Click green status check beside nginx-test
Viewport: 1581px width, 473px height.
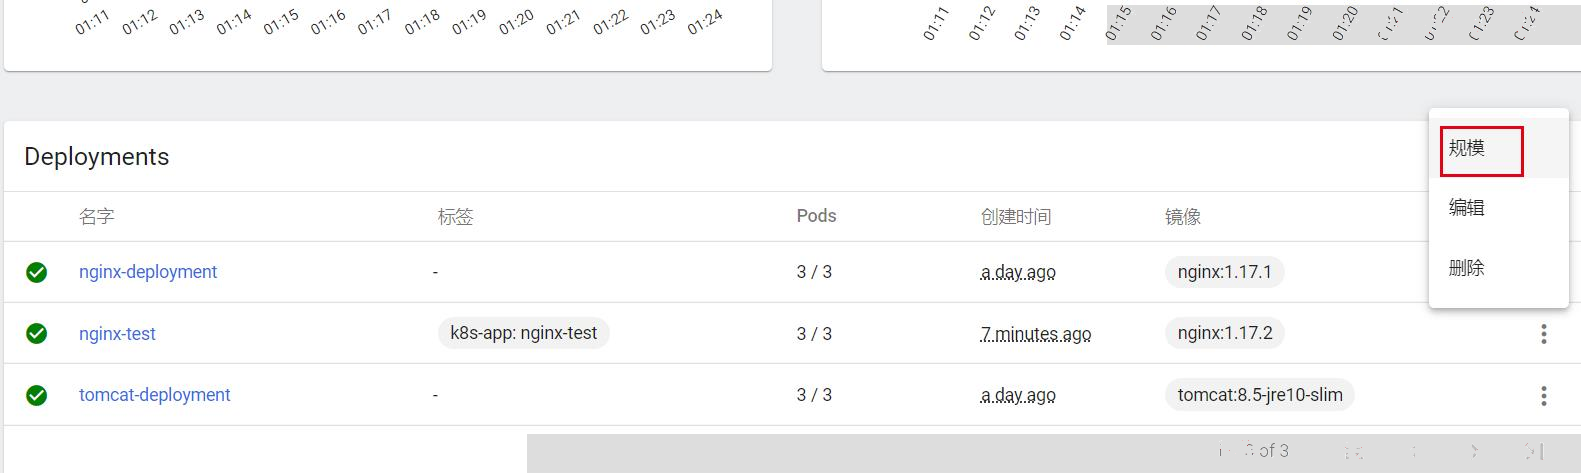37,334
